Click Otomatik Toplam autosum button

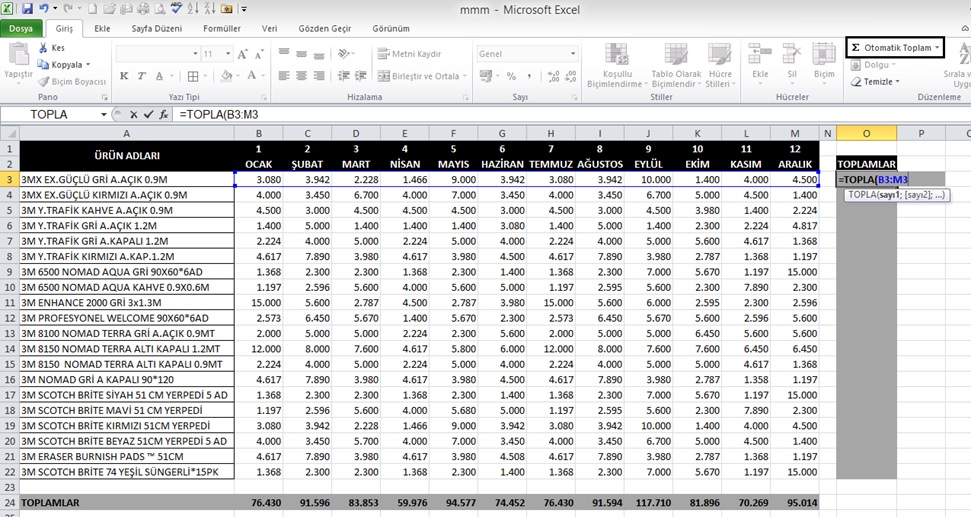click(x=895, y=48)
